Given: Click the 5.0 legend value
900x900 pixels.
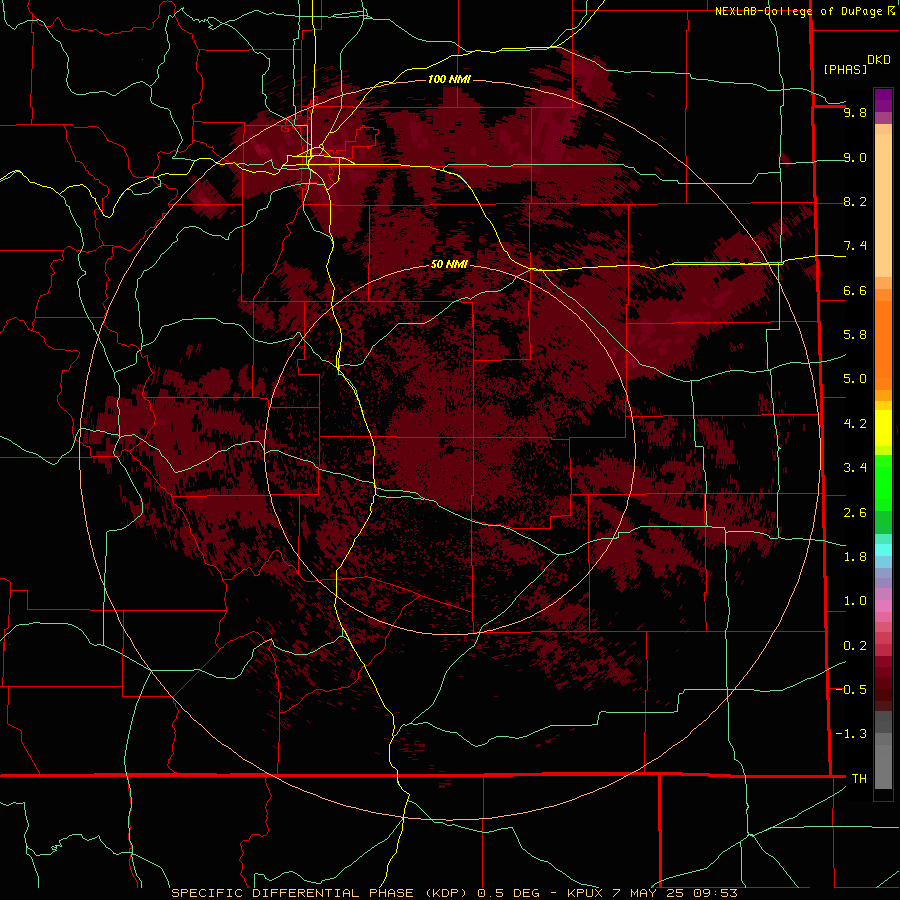Looking at the screenshot, I should [x=855, y=379].
